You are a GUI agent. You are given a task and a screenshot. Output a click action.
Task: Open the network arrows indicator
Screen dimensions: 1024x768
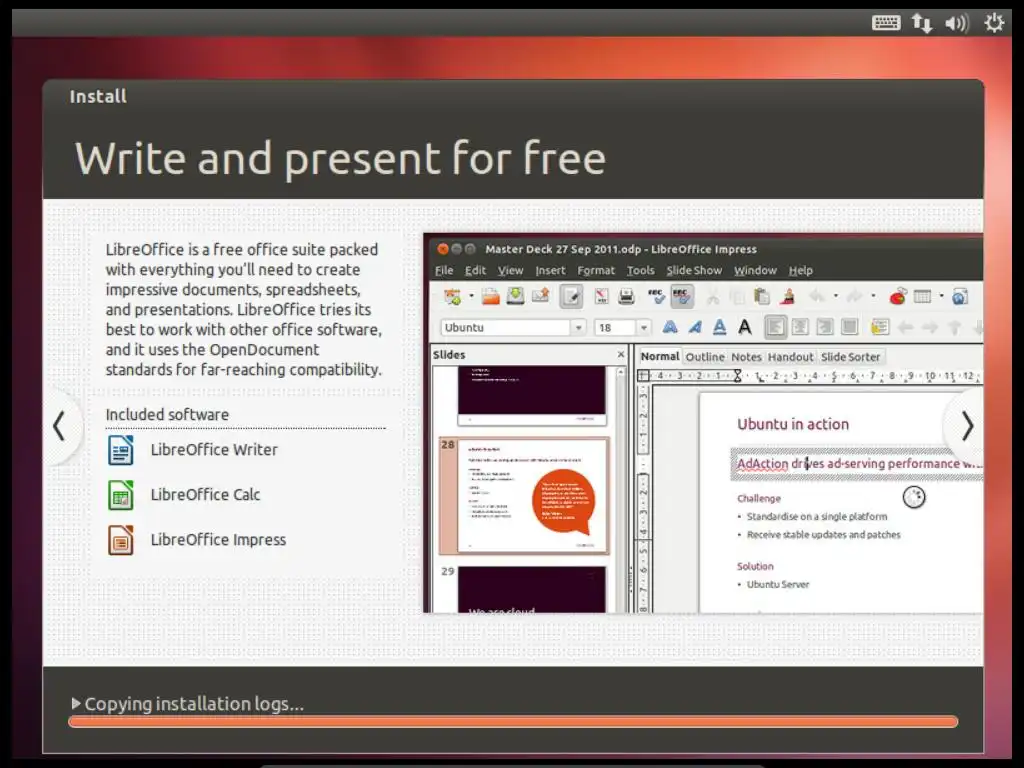pos(921,23)
